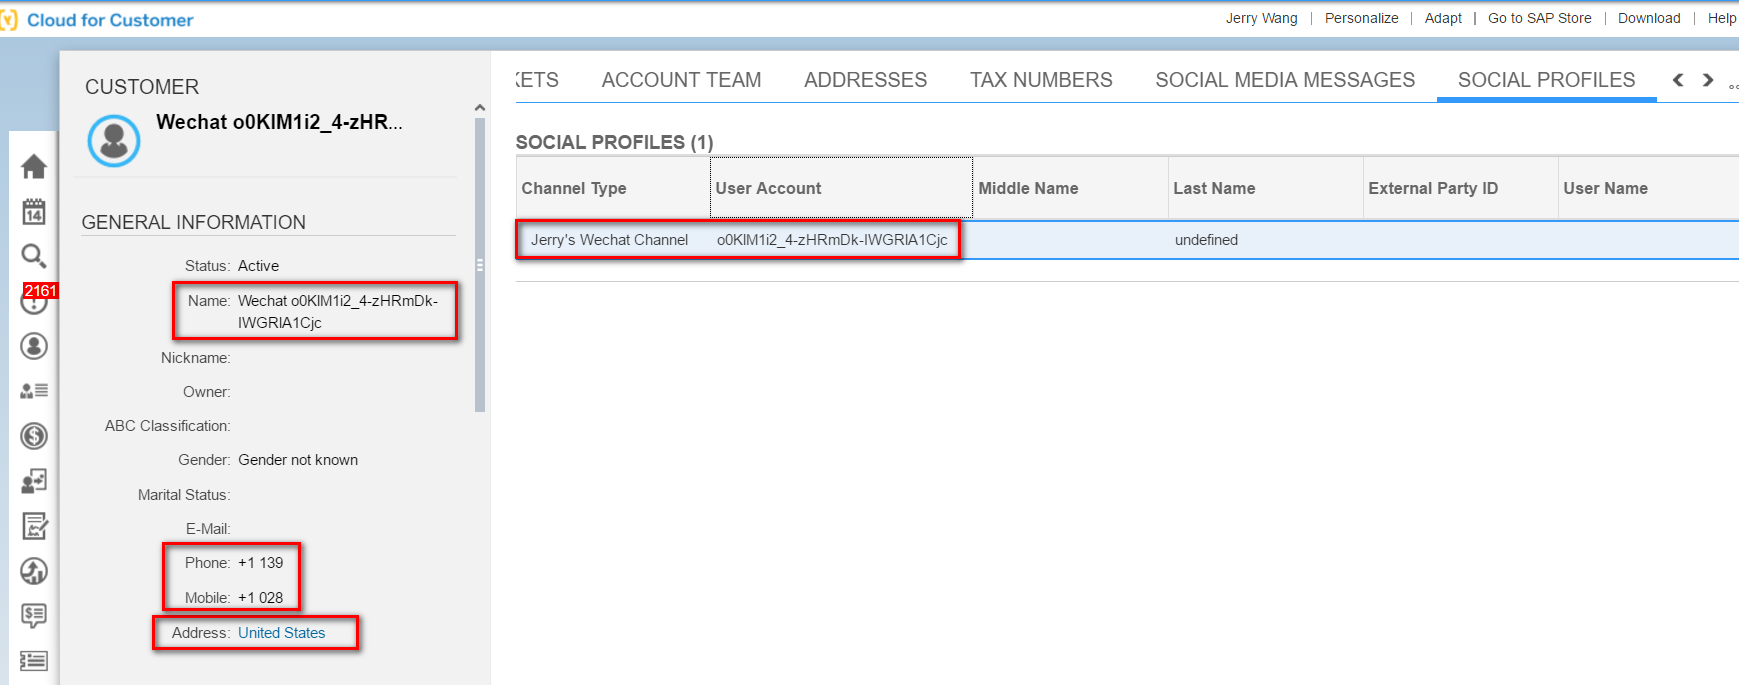Click the Mobile value +1 028

pyautogui.click(x=260, y=598)
